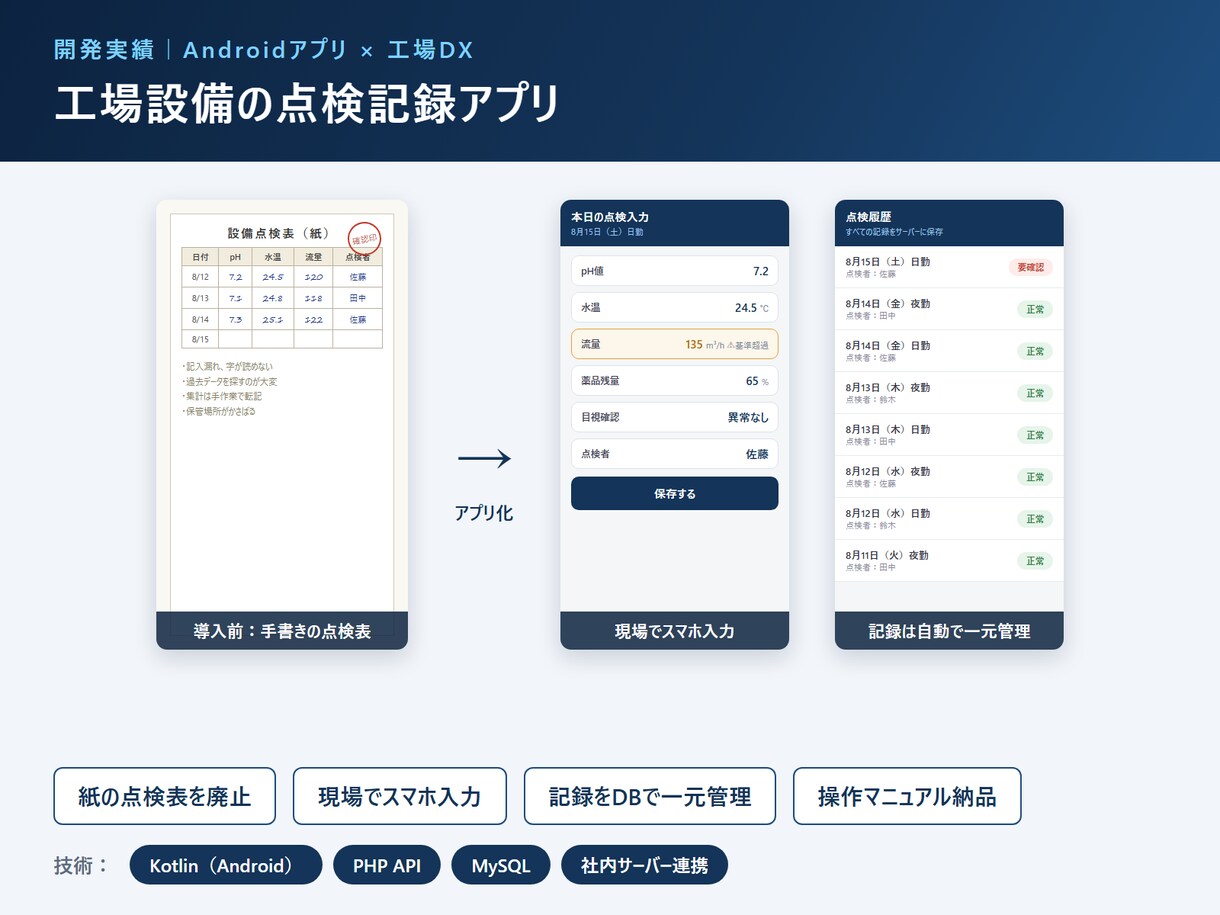Viewport: 1220px width, 915px height.
Task: Click the 開発実績 Androidアプリ × 工場DX subtitle
Action: (x=264, y=49)
